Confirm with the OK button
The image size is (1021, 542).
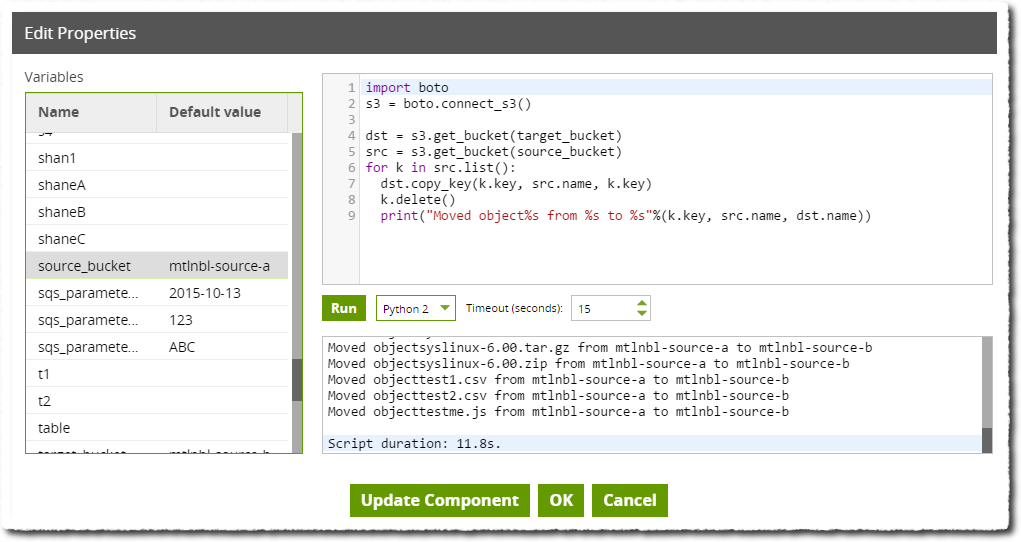[561, 501]
